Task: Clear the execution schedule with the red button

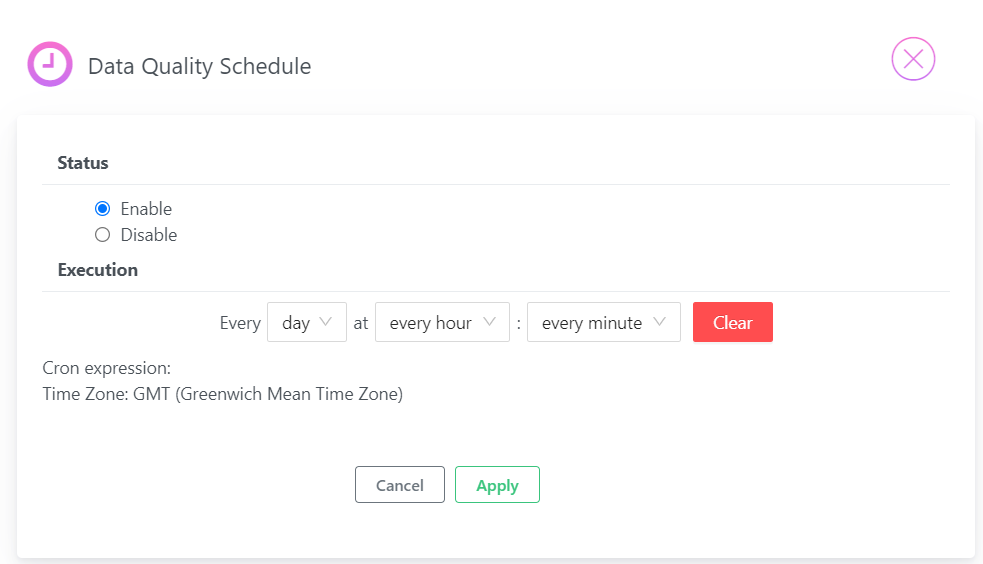Action: point(733,322)
